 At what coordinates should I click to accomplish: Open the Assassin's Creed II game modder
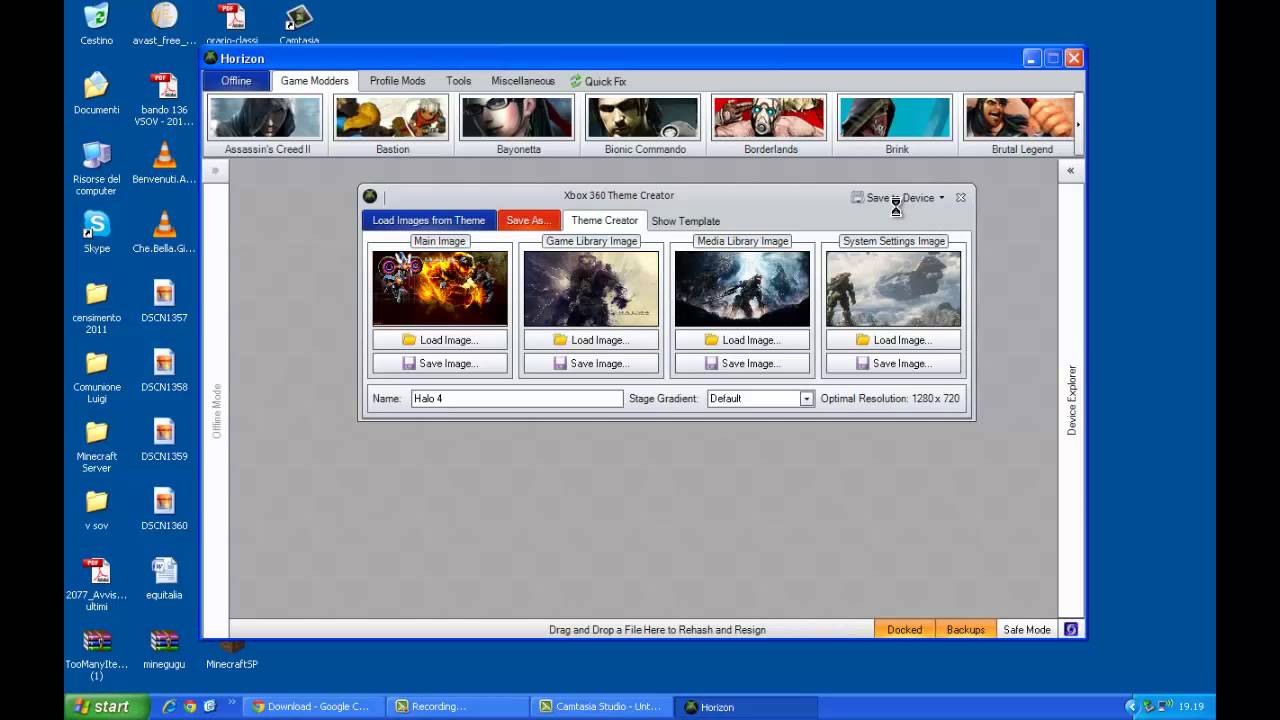click(266, 125)
